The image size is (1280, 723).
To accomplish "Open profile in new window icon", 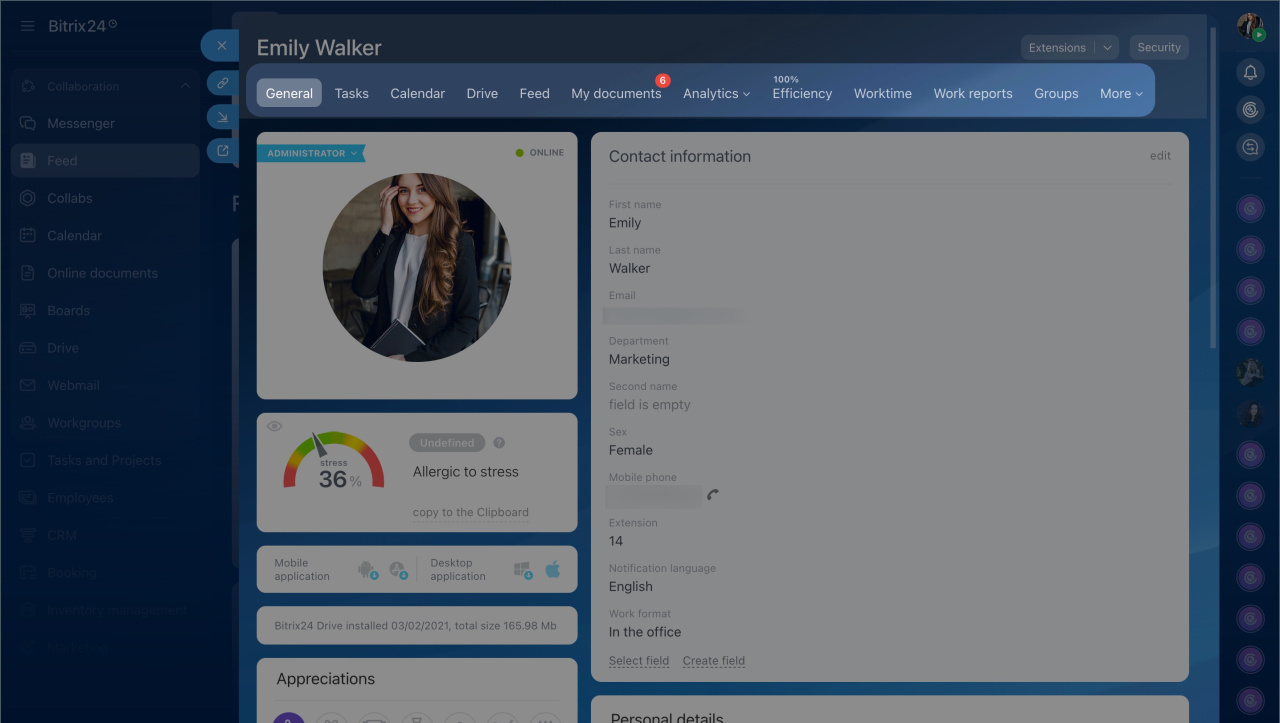I will [x=222, y=151].
